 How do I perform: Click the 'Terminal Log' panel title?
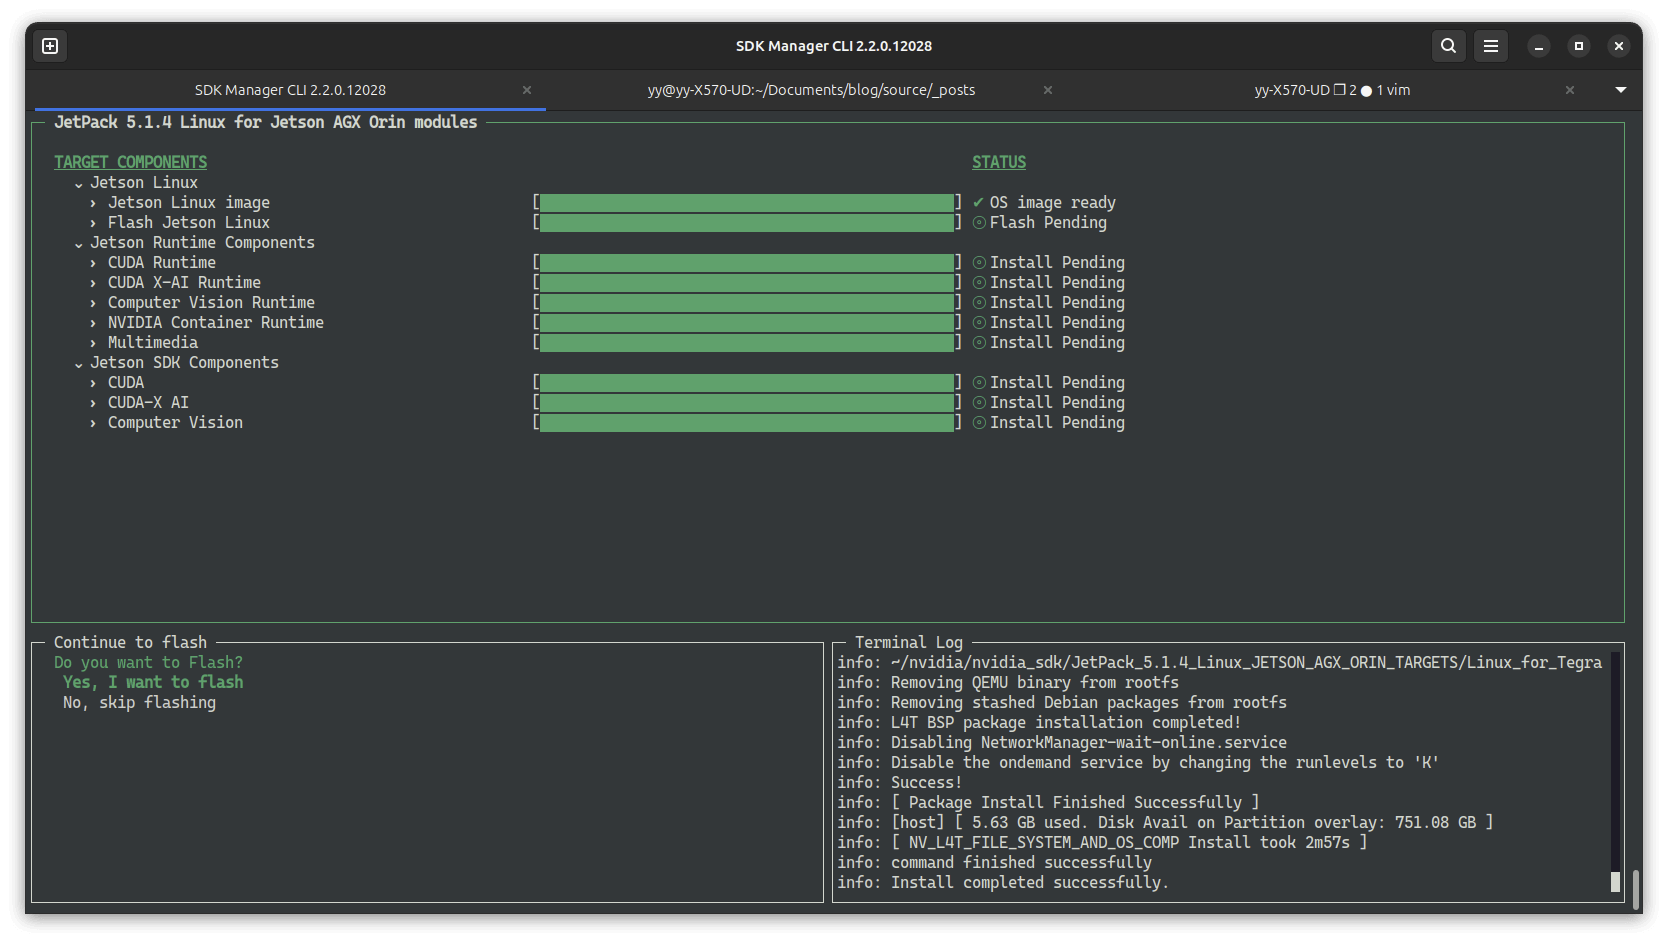pos(909,642)
